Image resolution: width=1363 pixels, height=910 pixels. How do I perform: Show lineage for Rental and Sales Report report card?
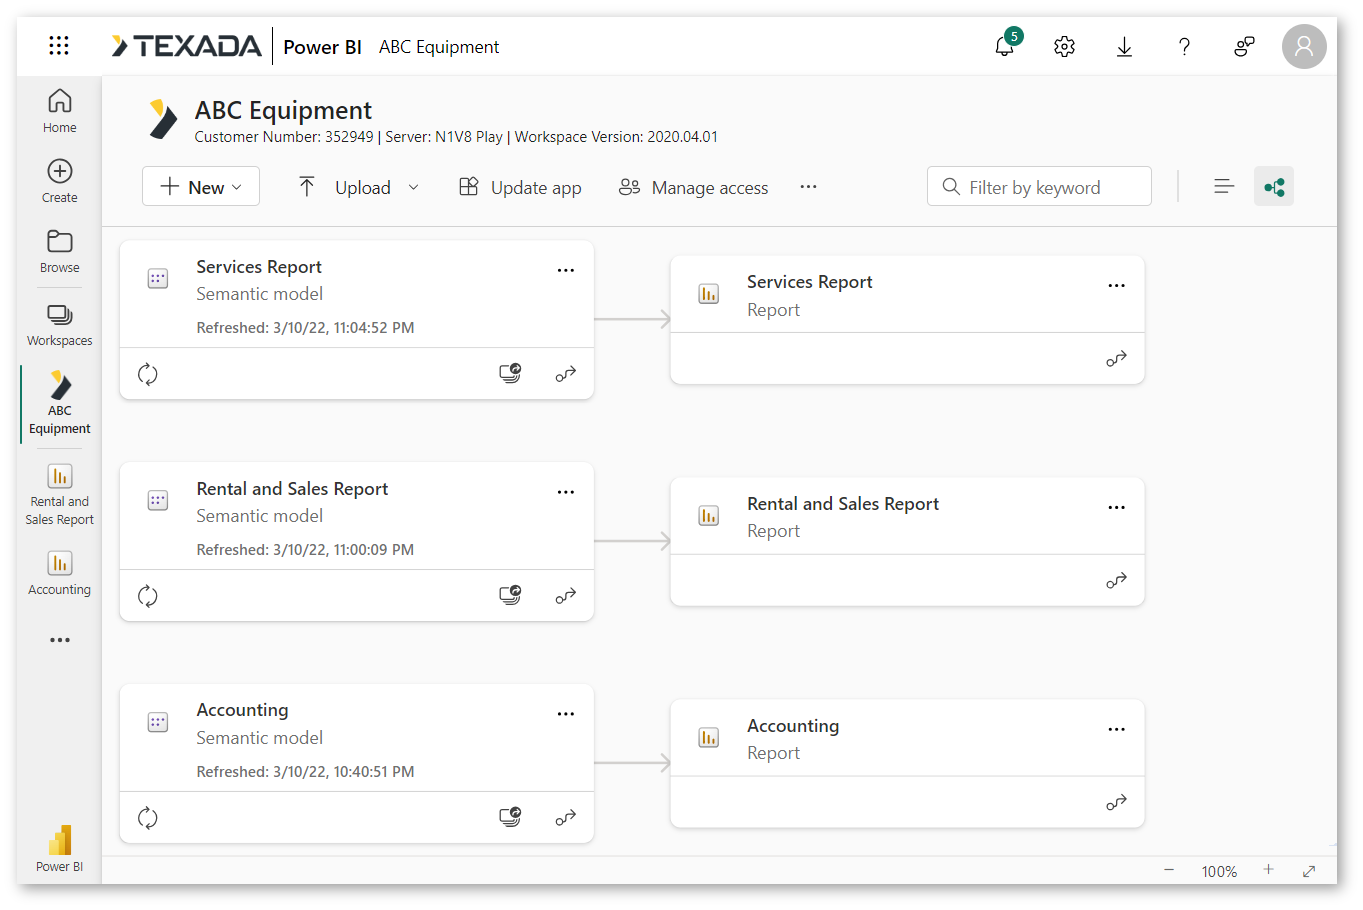[1117, 581]
